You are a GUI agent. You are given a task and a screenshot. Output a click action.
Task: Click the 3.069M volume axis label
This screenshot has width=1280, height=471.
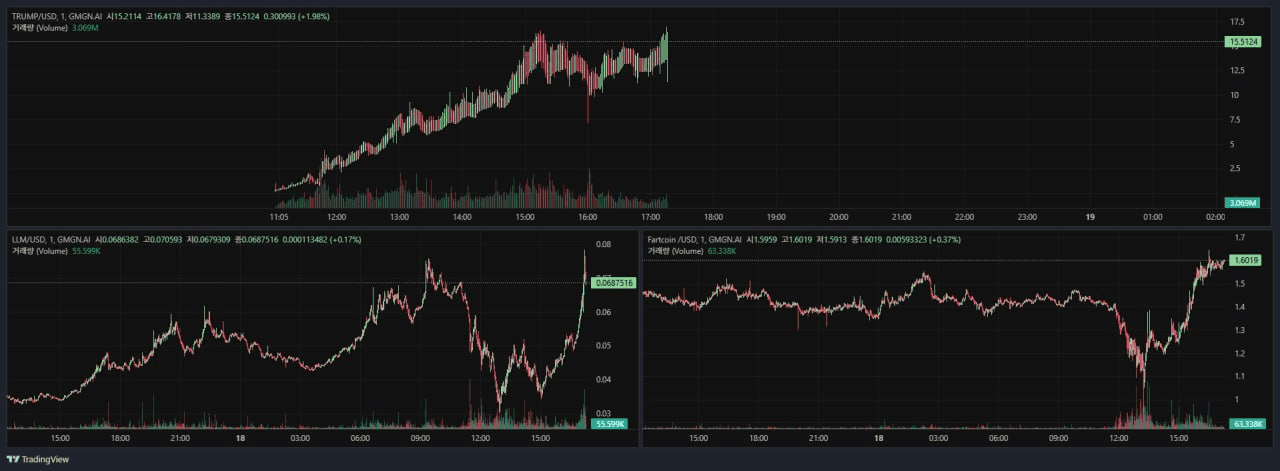(x=1243, y=203)
